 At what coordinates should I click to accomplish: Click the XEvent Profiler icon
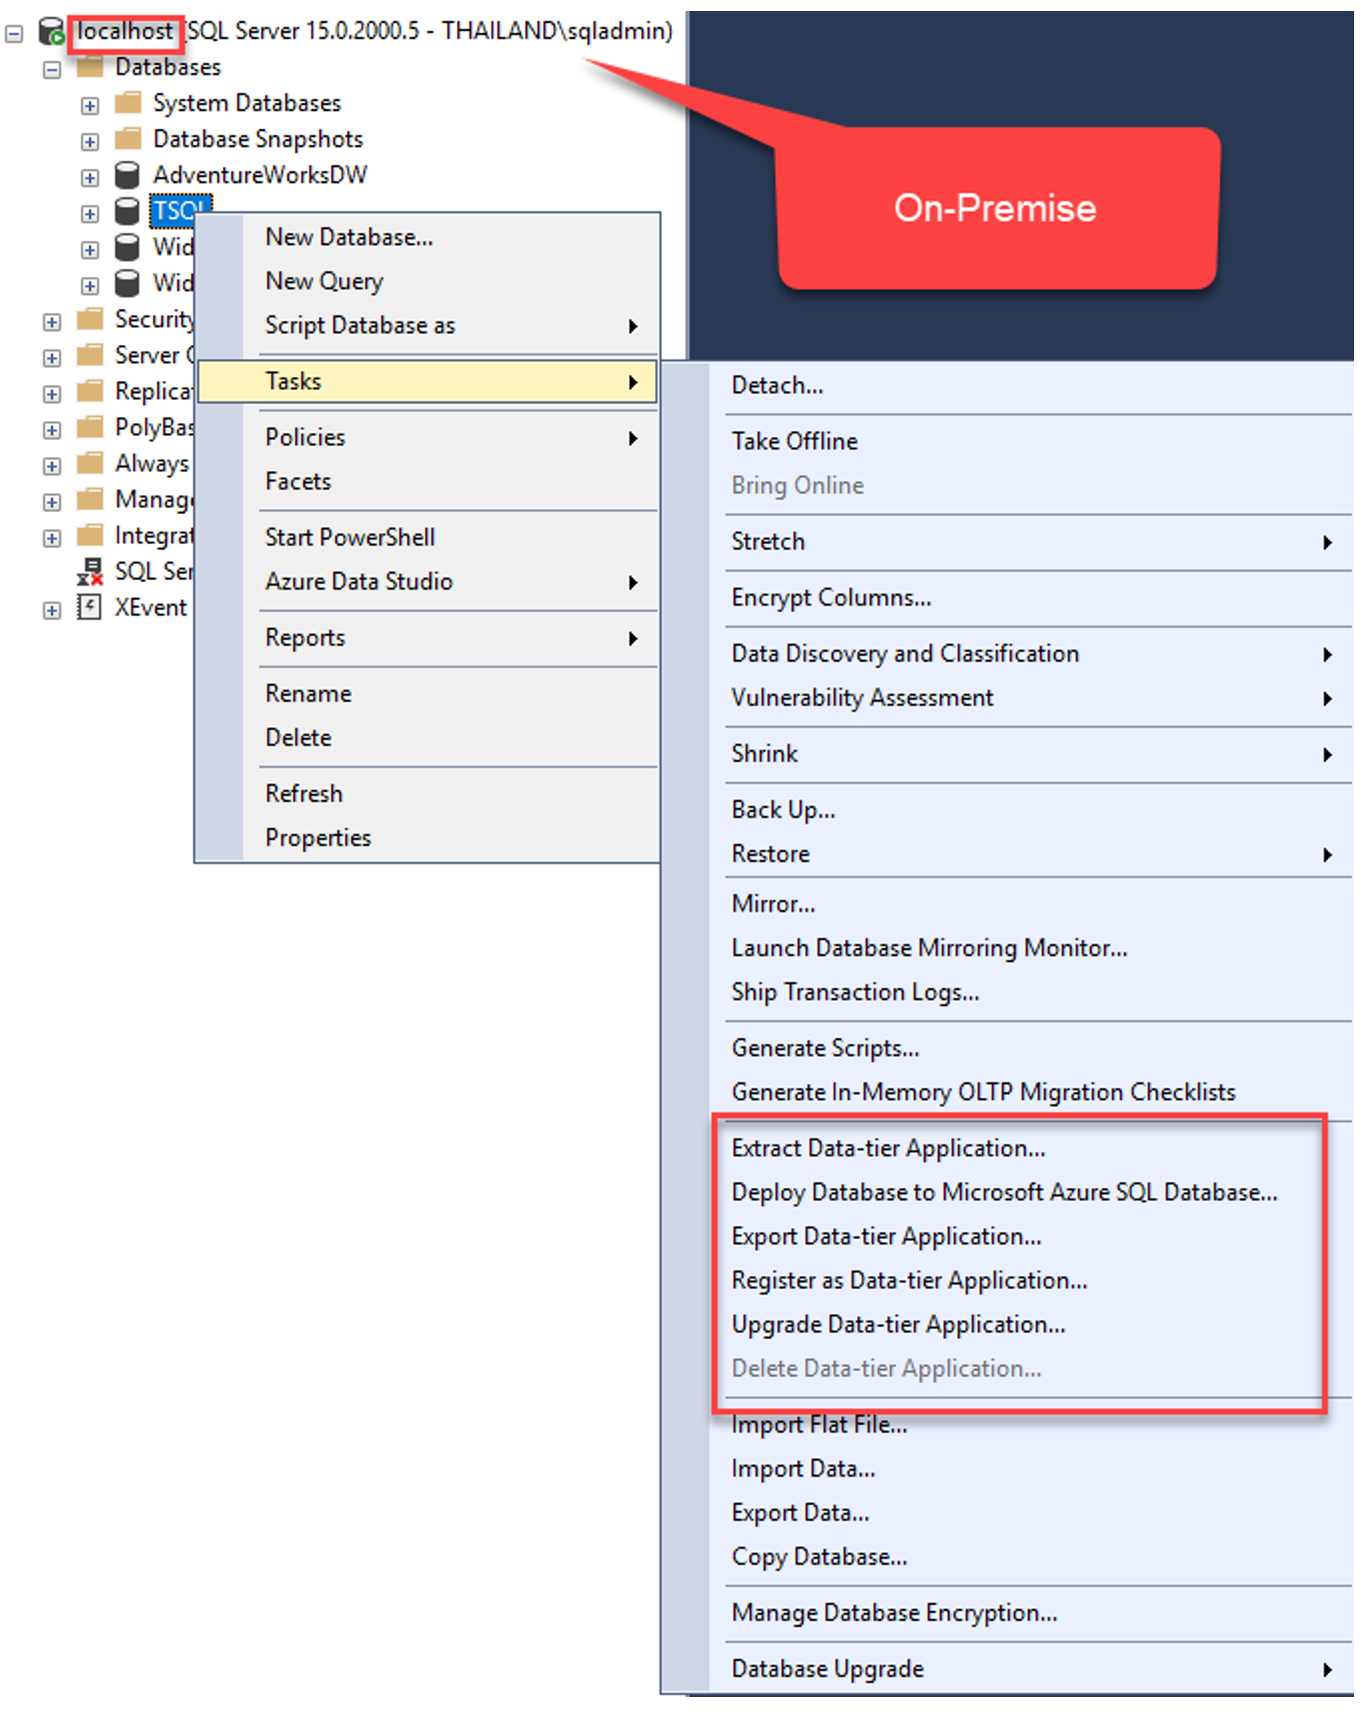(x=90, y=607)
